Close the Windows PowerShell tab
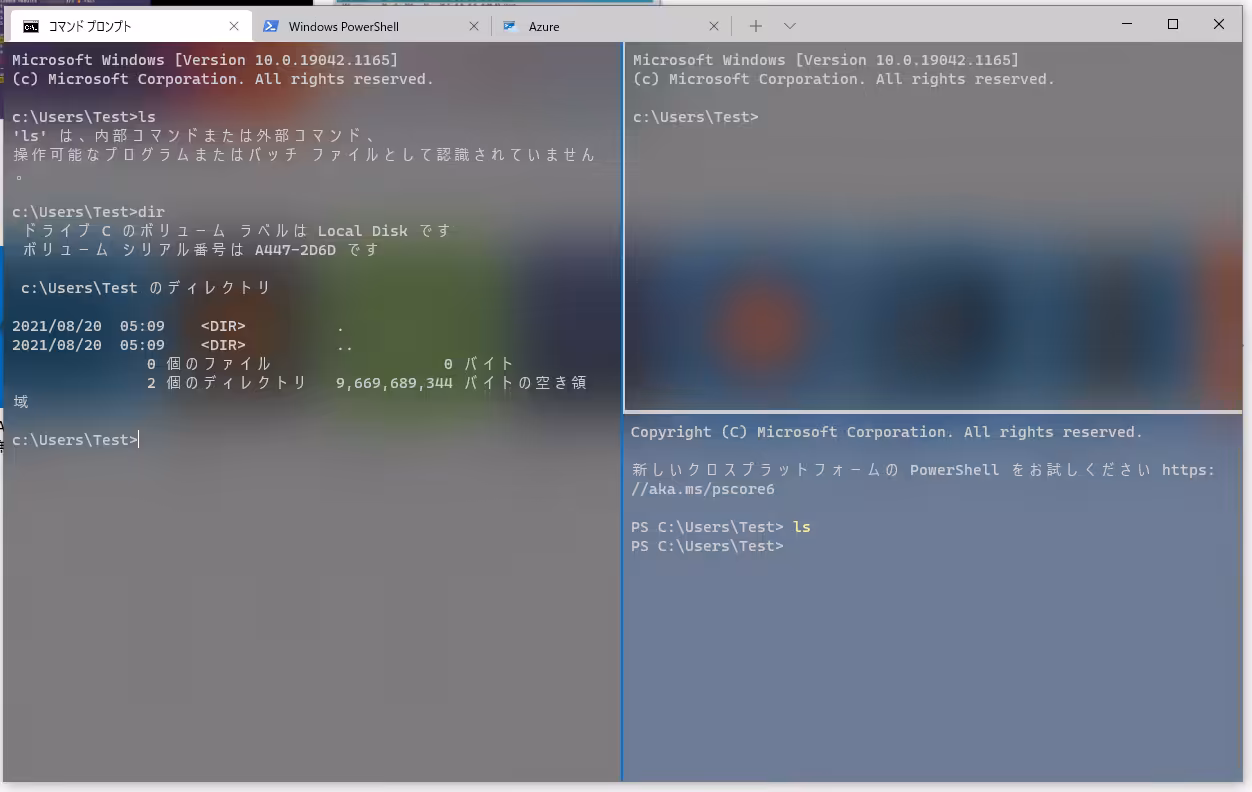 [x=473, y=26]
